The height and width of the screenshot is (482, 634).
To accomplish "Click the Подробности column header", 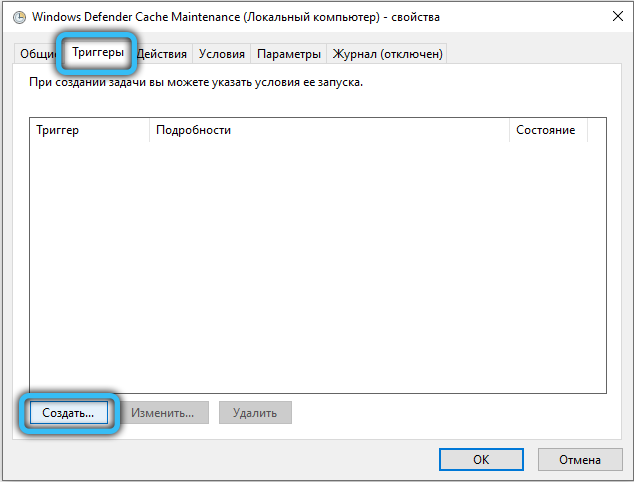I will pos(329,130).
